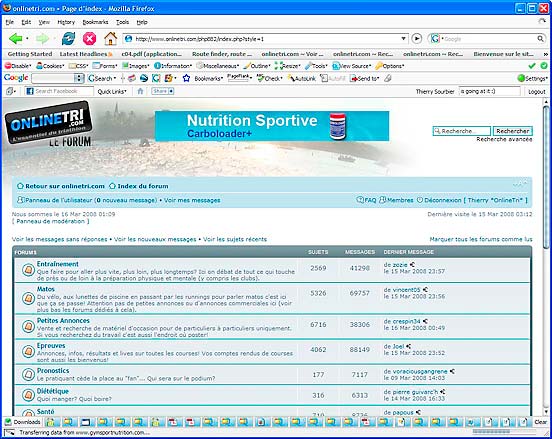Screen dimensions: 552x439
Task: Expand the address bar URL history dropdown
Action: tap(403, 38)
